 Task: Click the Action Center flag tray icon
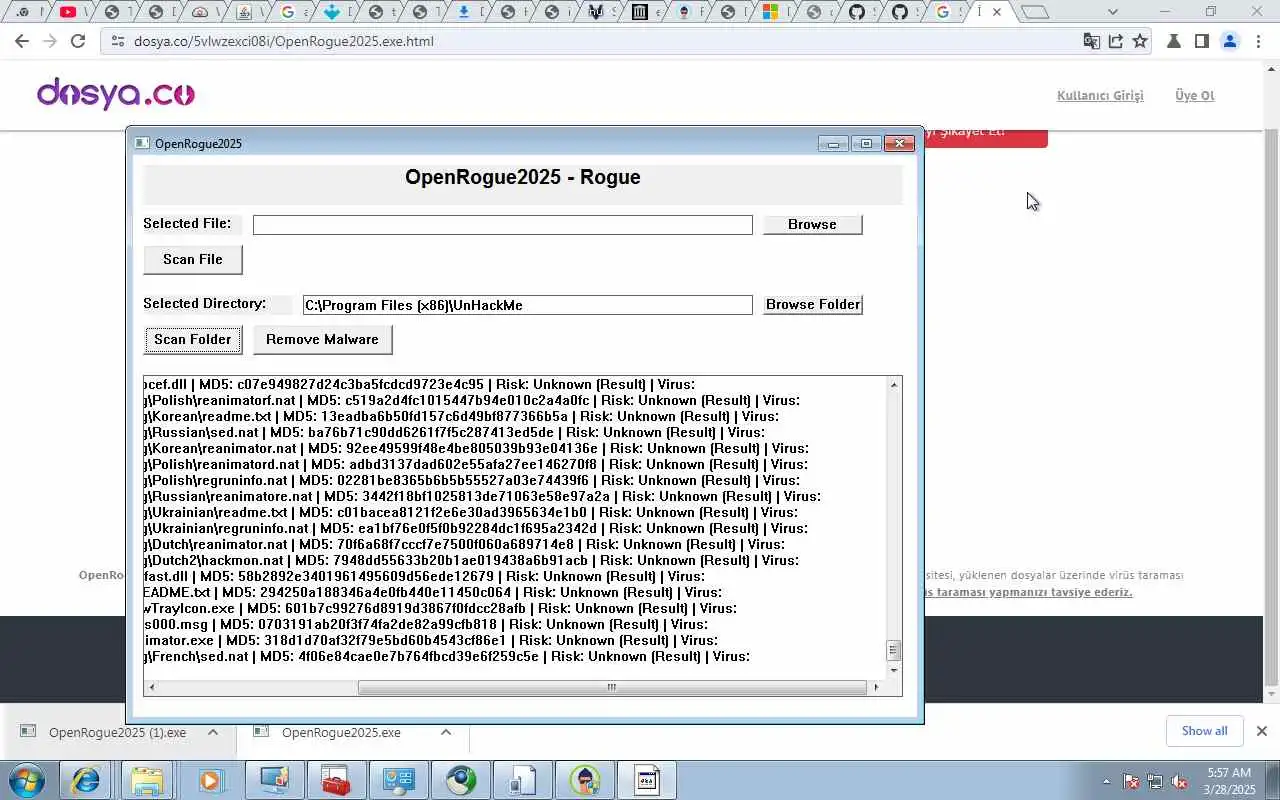tap(1131, 781)
